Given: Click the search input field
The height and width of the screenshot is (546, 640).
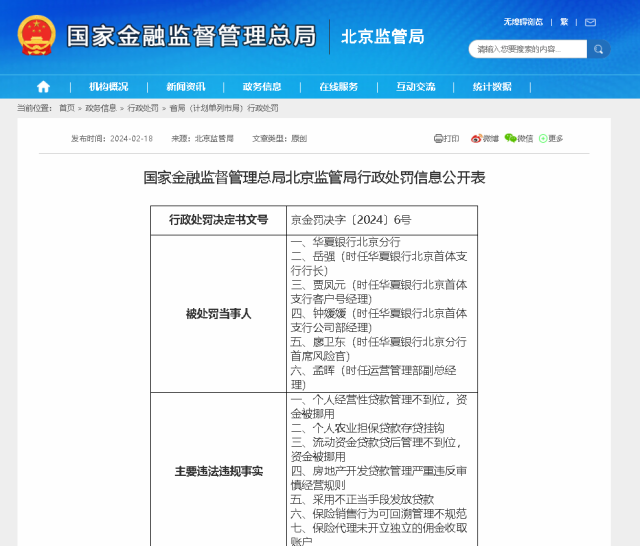Looking at the screenshot, I should point(528,49).
